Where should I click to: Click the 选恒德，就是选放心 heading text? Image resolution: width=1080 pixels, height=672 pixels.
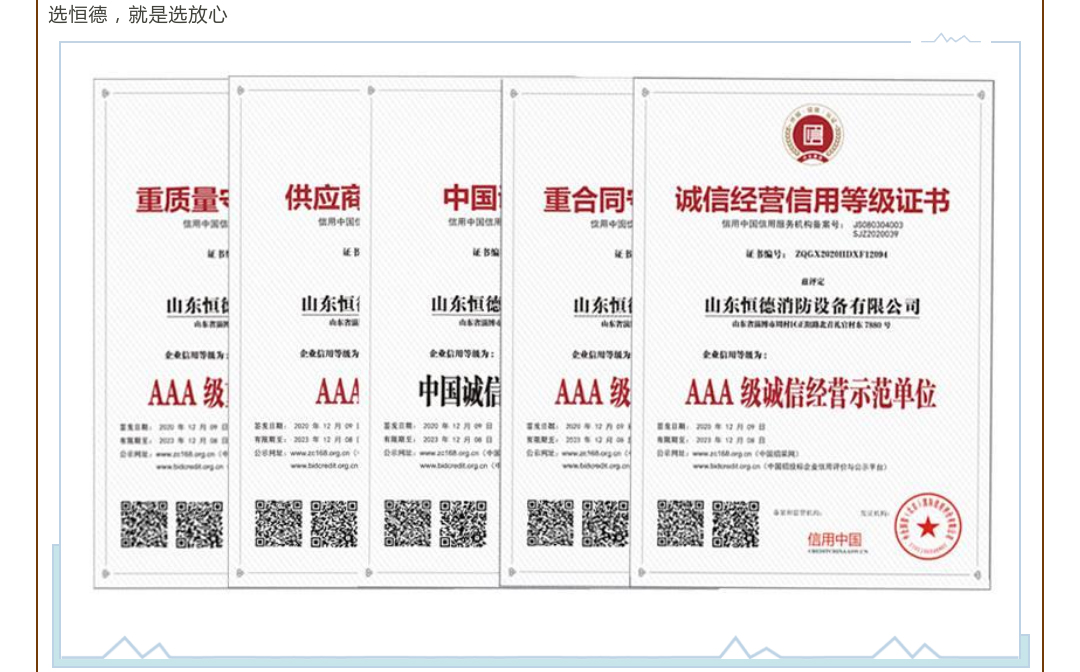pyautogui.click(x=138, y=14)
